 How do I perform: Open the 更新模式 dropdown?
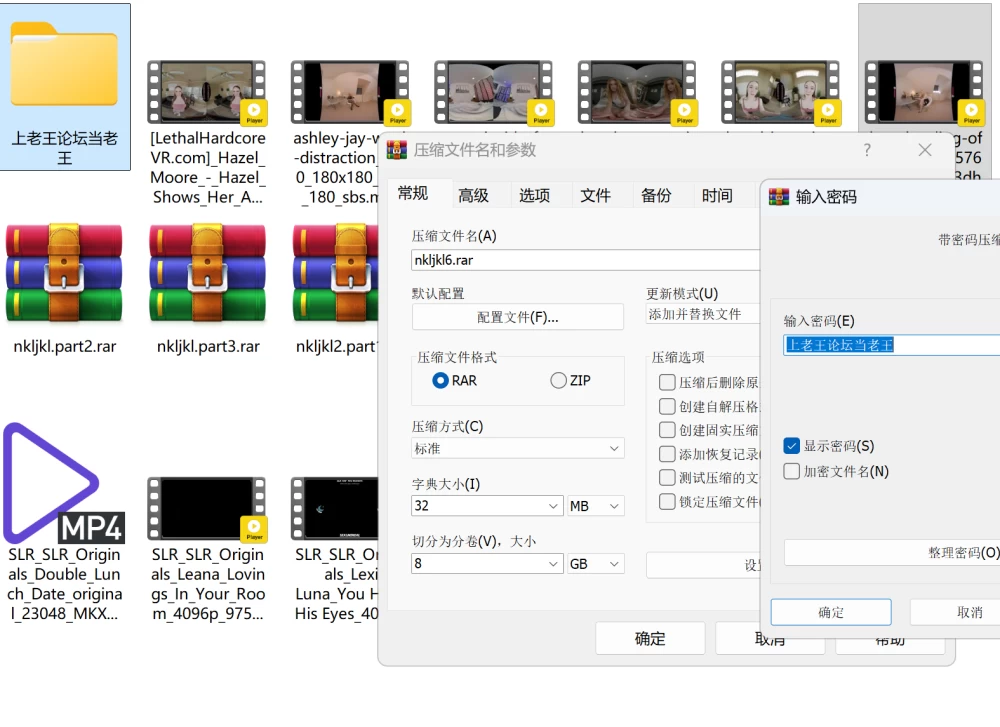(x=703, y=314)
